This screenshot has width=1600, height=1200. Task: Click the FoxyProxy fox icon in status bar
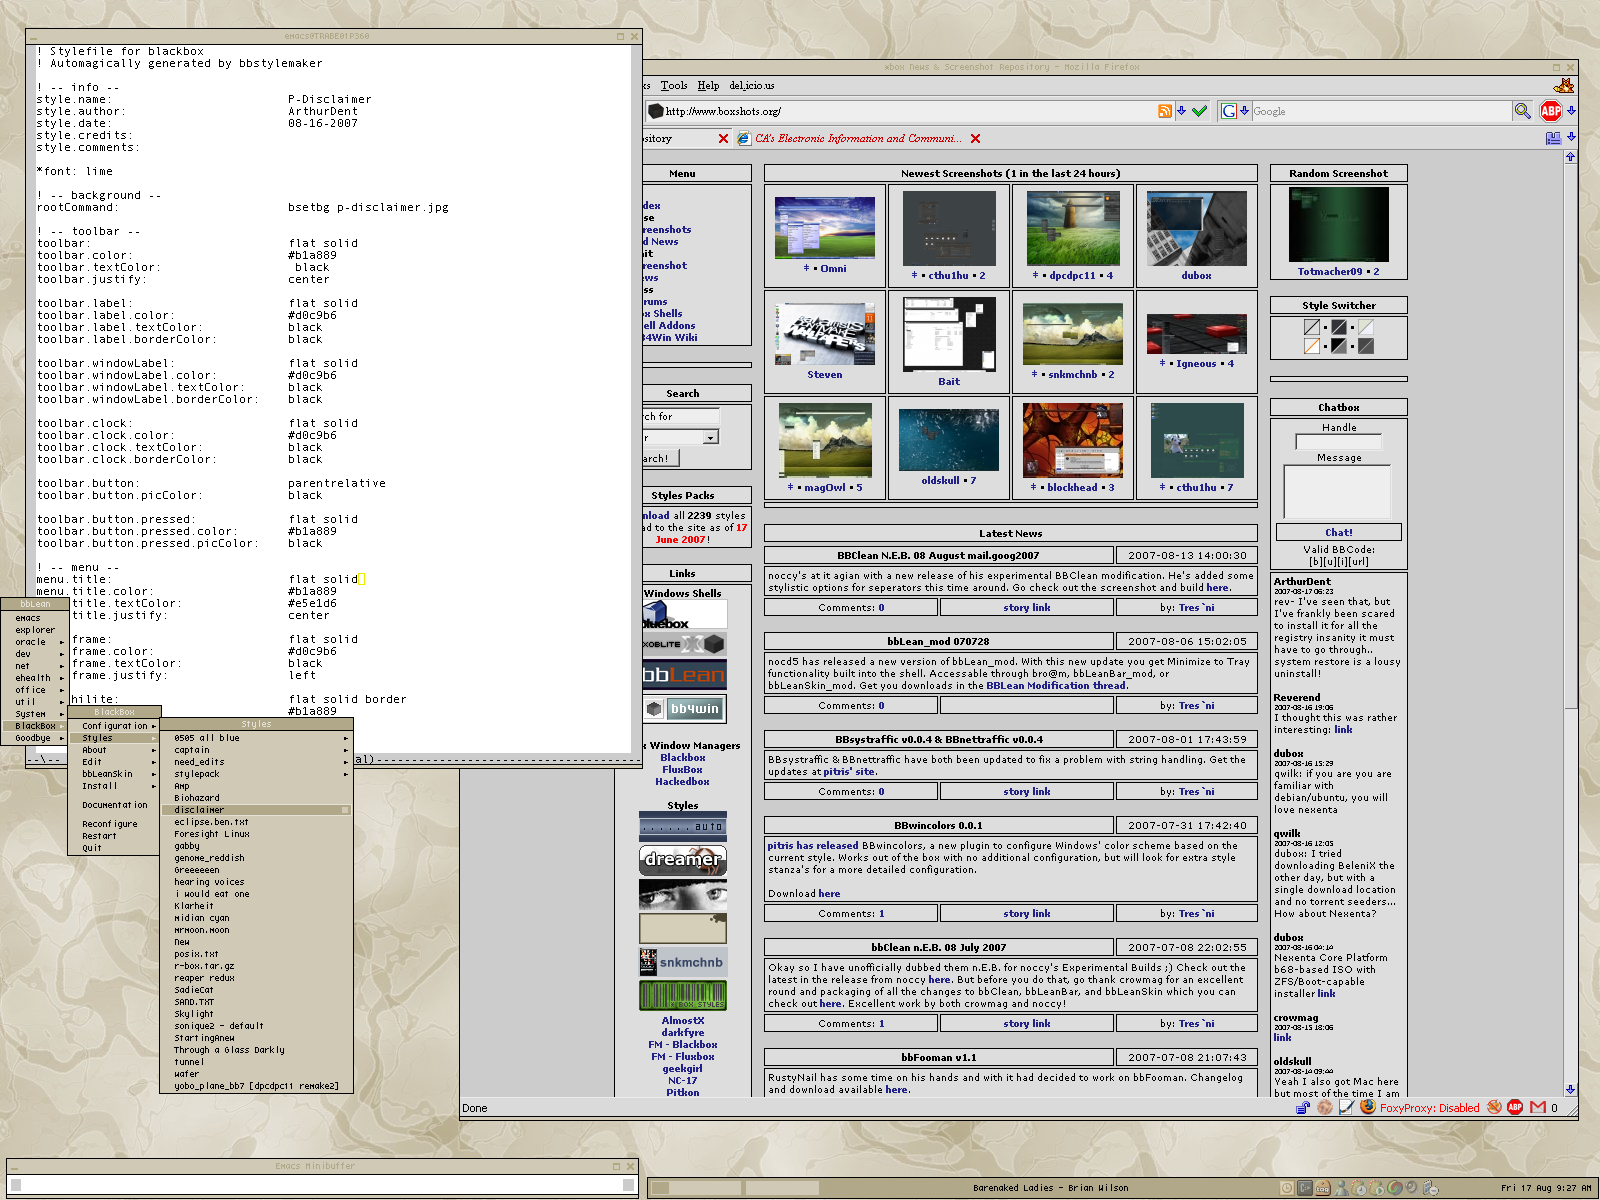[1367, 1107]
